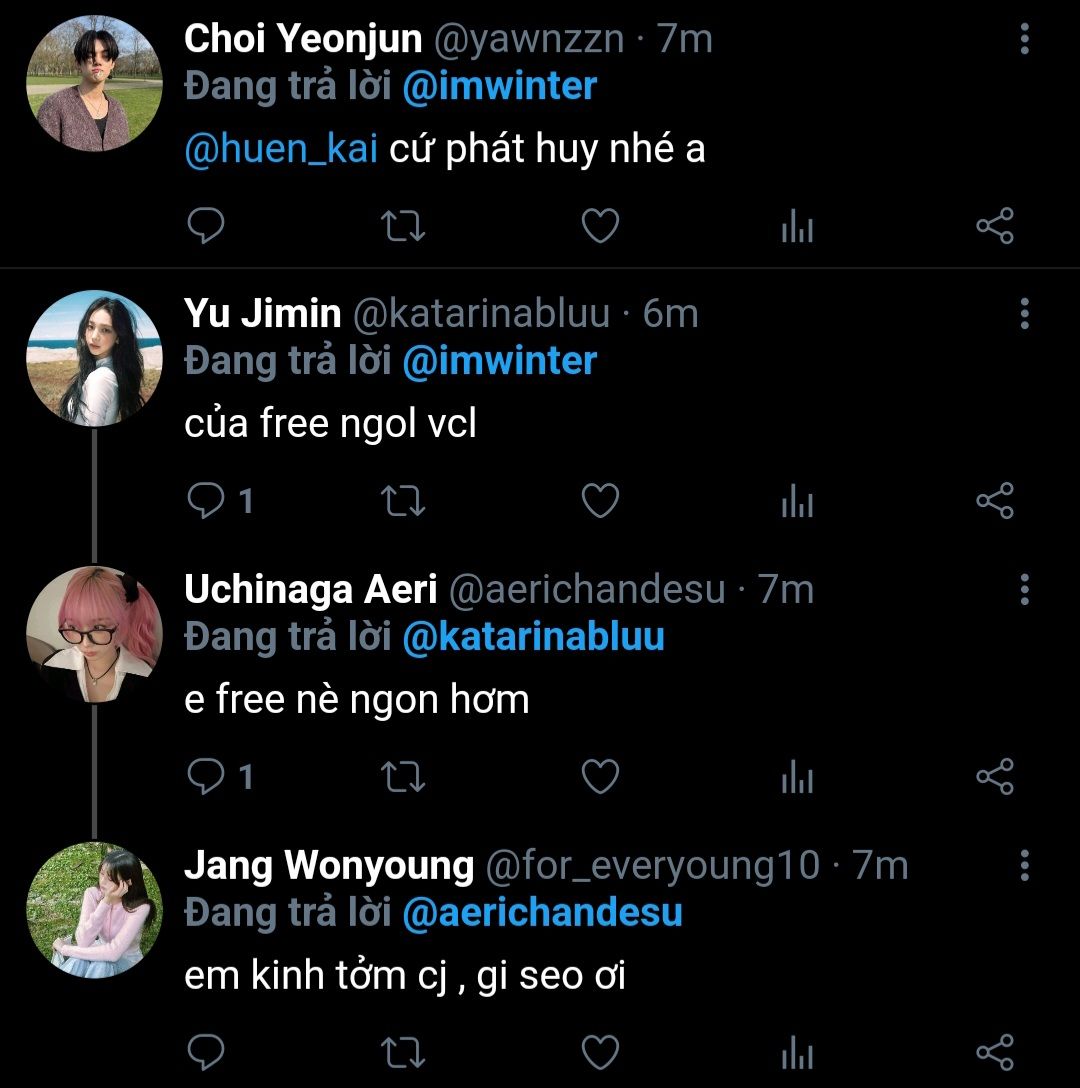This screenshot has width=1080, height=1088.
Task: Like Jang Wonyoung's tweet
Action: (600, 1052)
